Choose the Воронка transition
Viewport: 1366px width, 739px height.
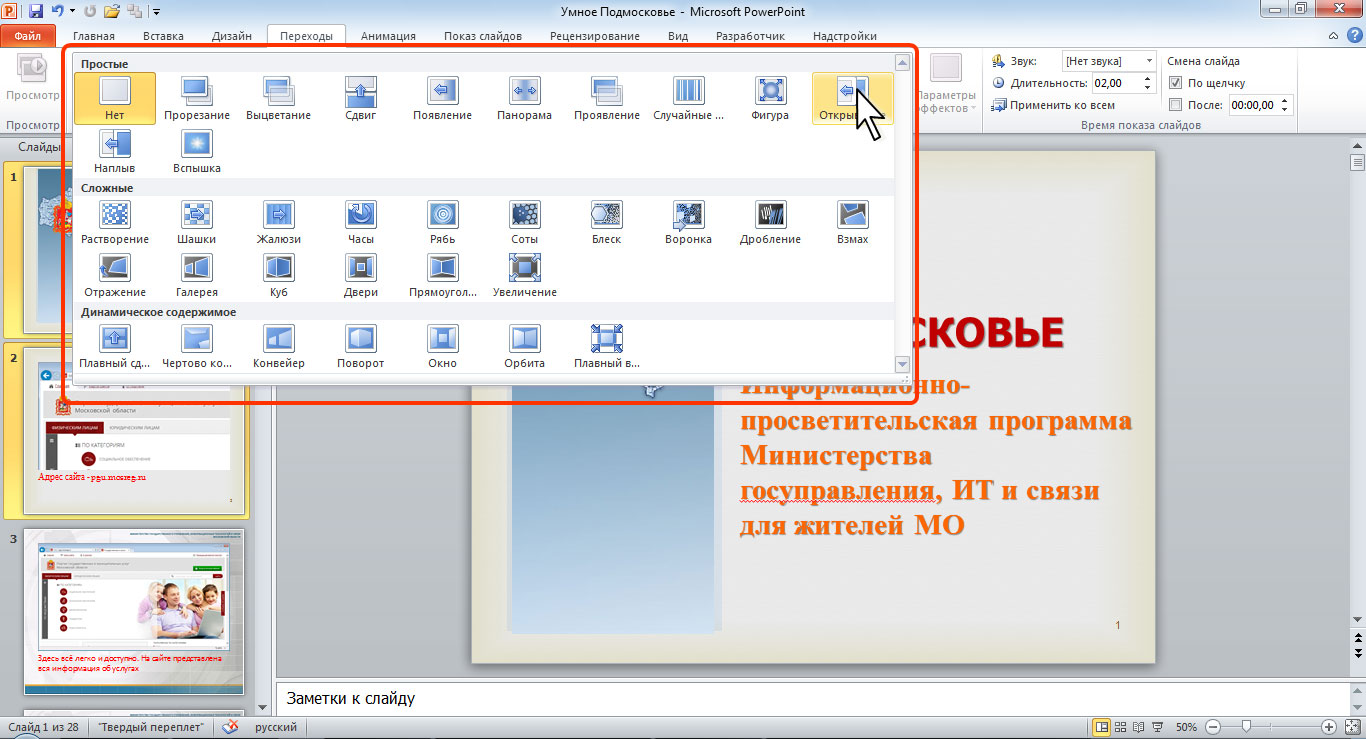tap(688, 222)
